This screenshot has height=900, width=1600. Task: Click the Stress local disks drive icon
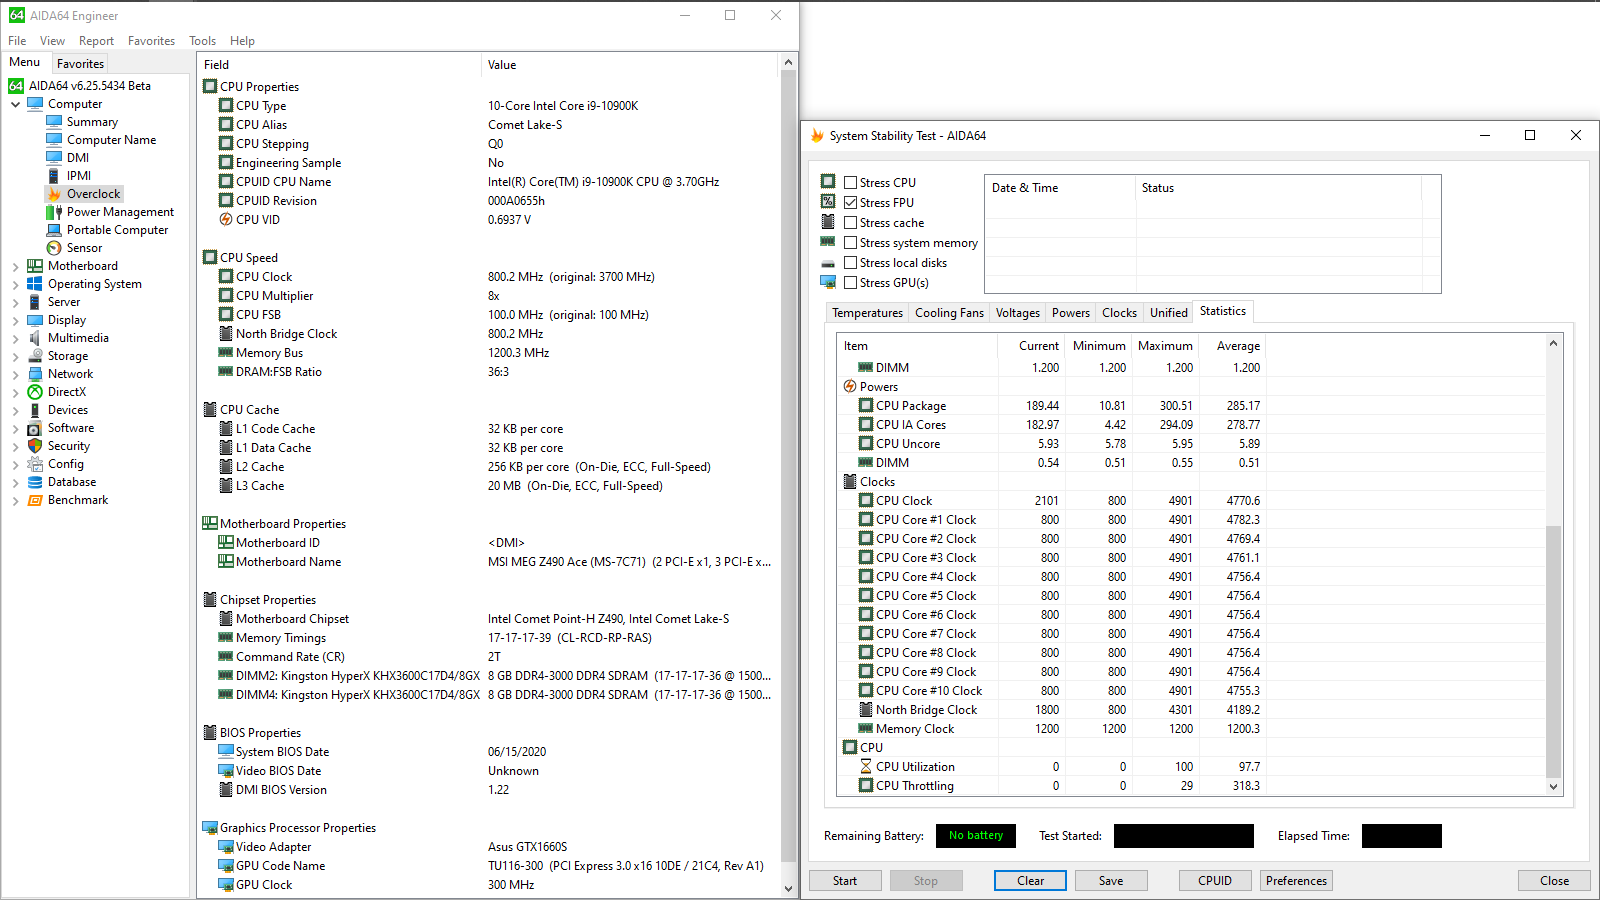point(828,263)
